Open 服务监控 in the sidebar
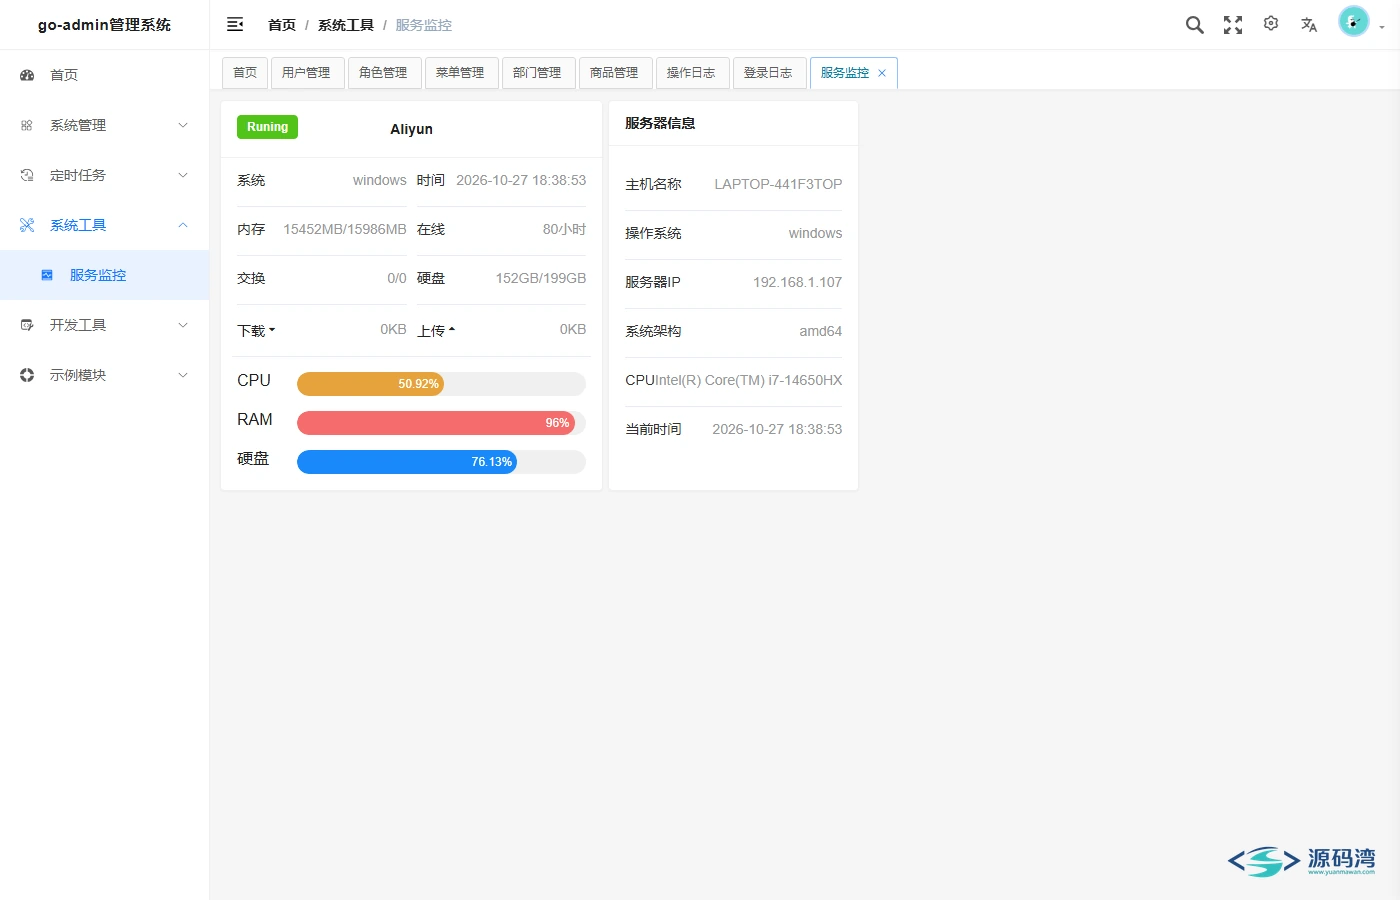This screenshot has height=900, width=1400. (104, 275)
